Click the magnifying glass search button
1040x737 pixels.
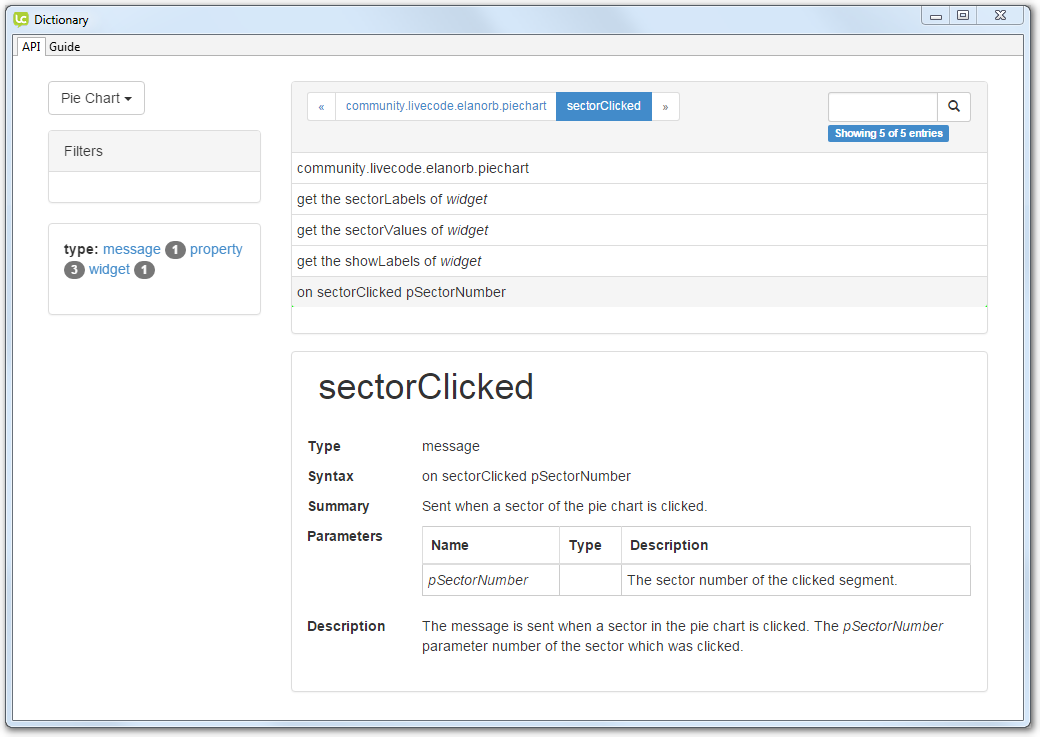click(954, 106)
